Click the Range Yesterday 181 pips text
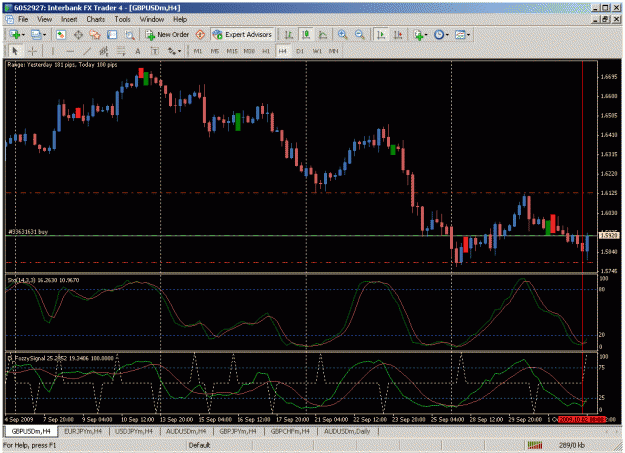The height and width of the screenshot is (453, 625). coord(62,64)
